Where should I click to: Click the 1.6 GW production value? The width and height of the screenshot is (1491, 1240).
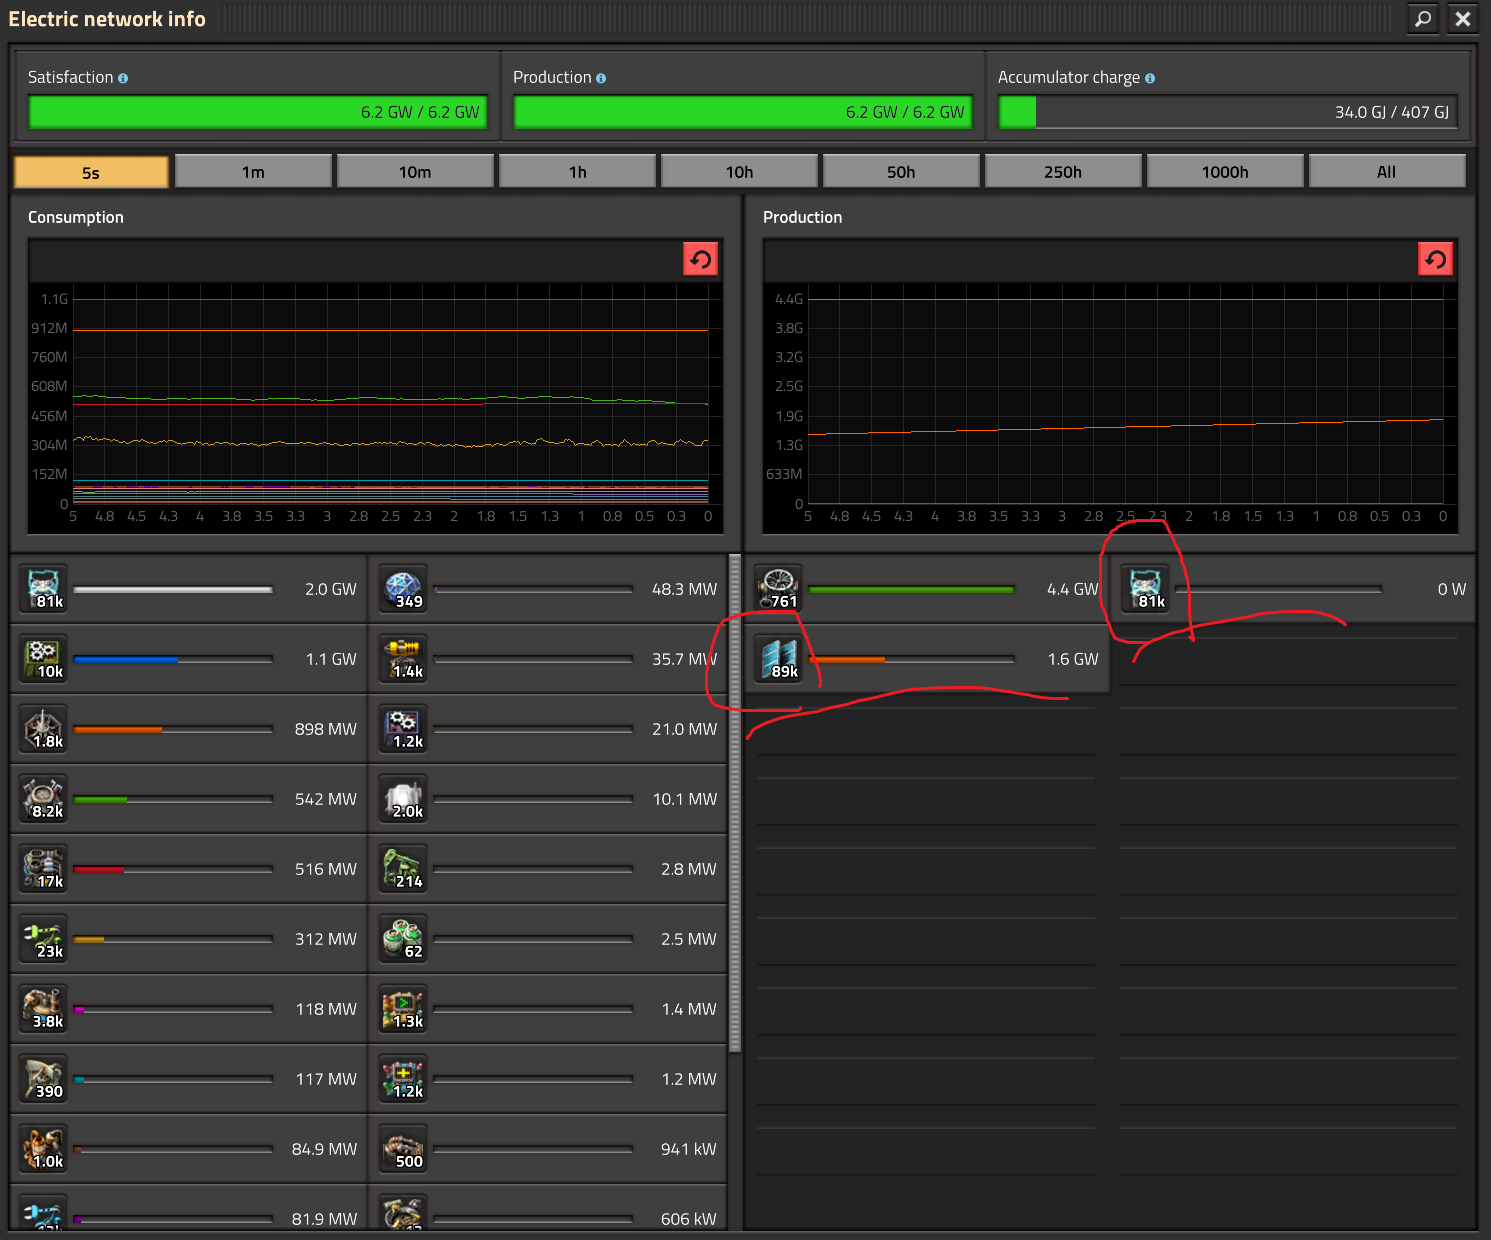tap(1073, 659)
